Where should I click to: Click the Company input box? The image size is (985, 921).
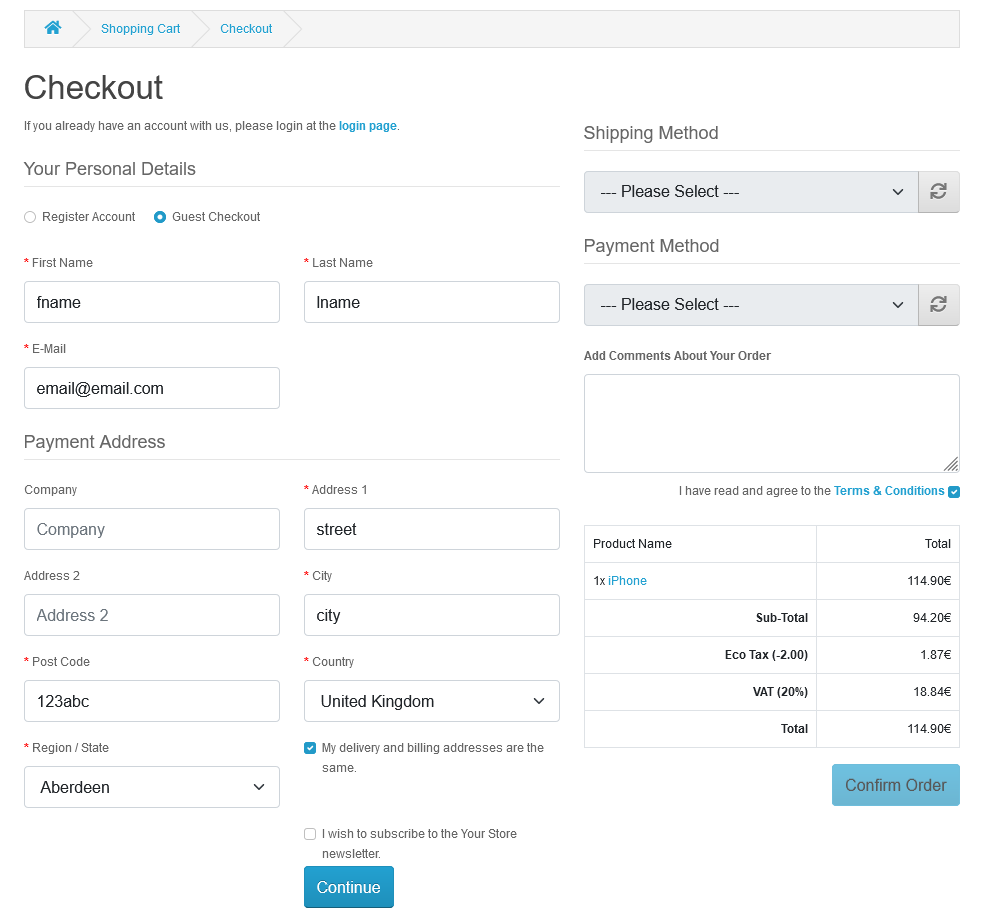click(x=151, y=529)
